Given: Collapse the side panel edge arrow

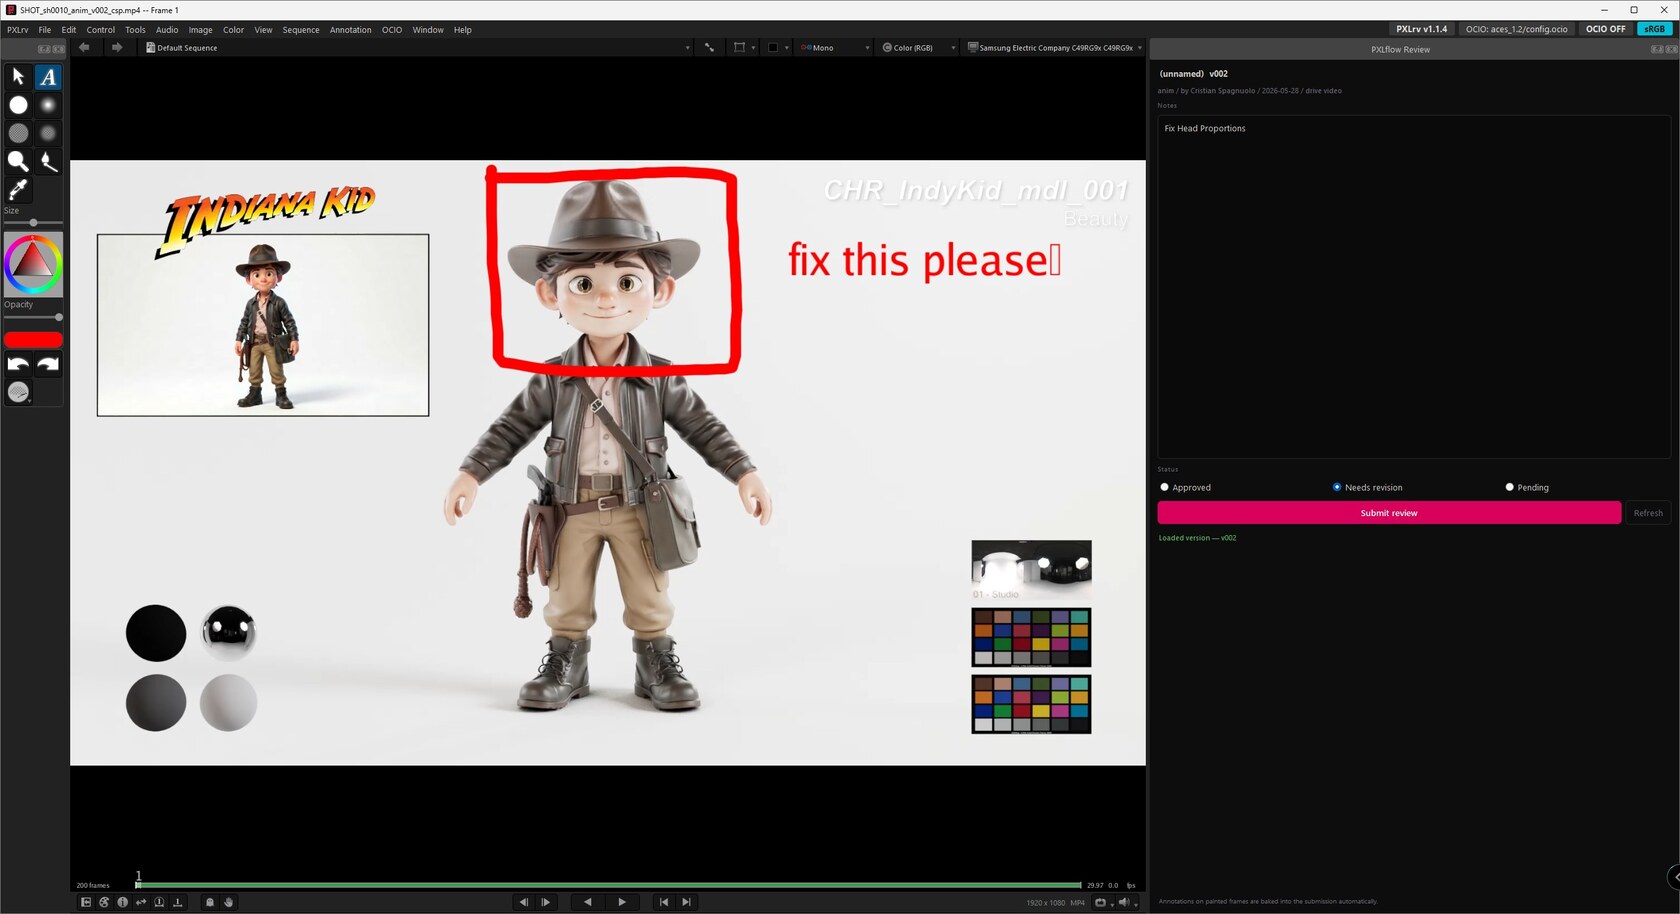Looking at the screenshot, I should click(x=1675, y=877).
